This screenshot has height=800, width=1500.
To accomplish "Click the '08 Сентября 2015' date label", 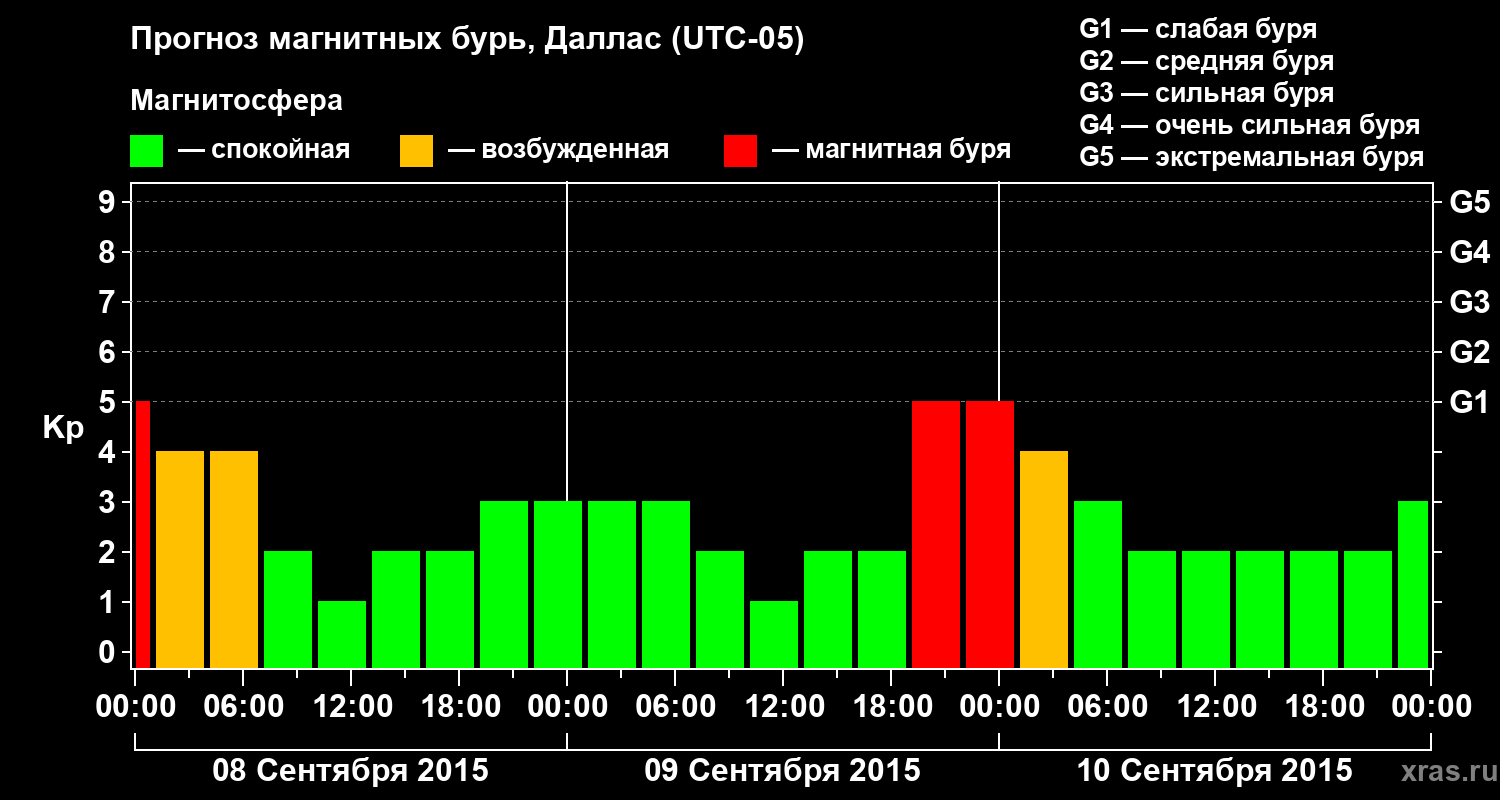I will [x=351, y=771].
